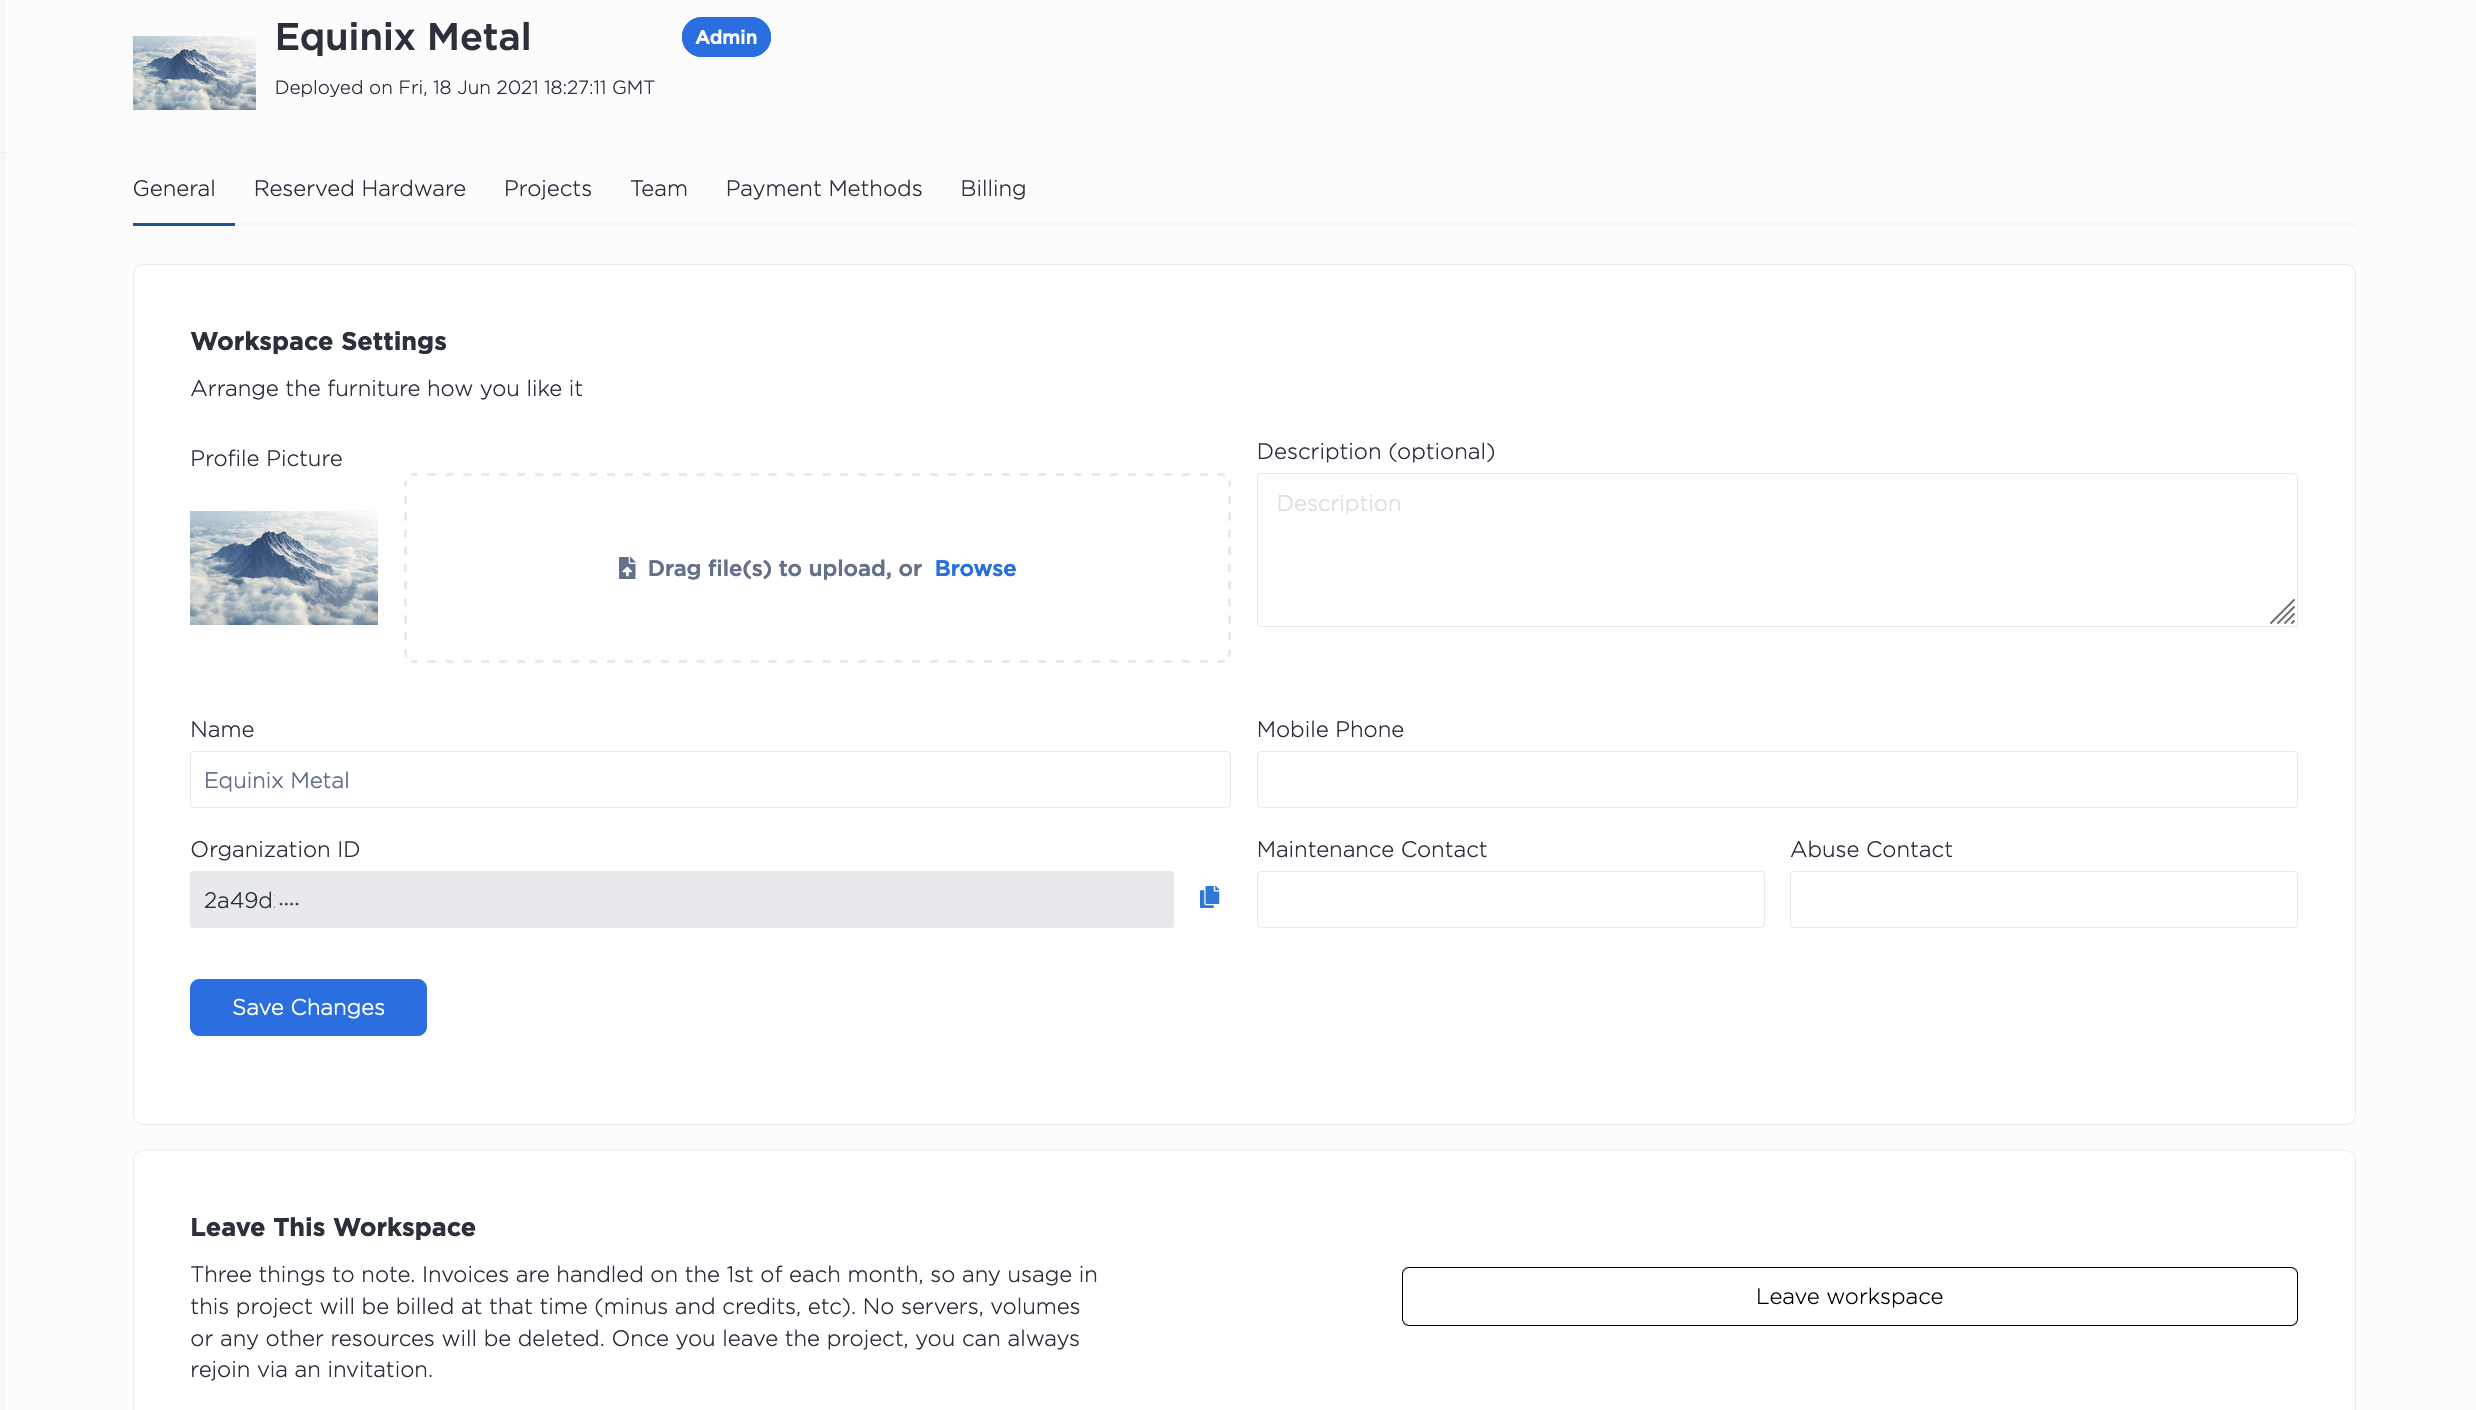The image size is (2476, 1410).
Task: Click the Profile Picture mountain thumbnail
Action: 284,568
